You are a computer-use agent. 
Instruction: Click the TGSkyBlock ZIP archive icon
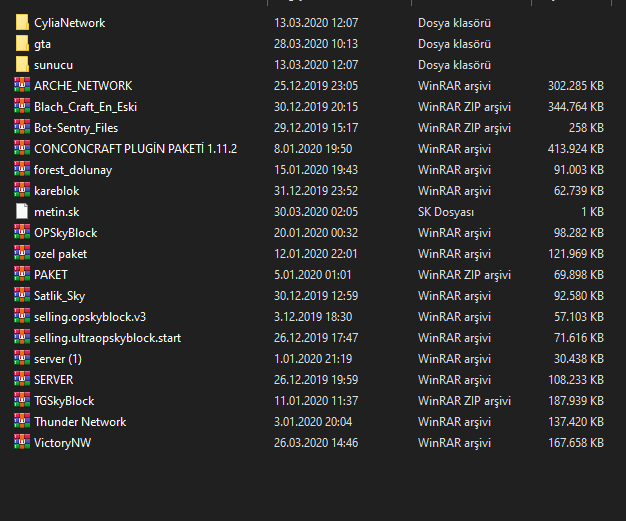(x=22, y=400)
